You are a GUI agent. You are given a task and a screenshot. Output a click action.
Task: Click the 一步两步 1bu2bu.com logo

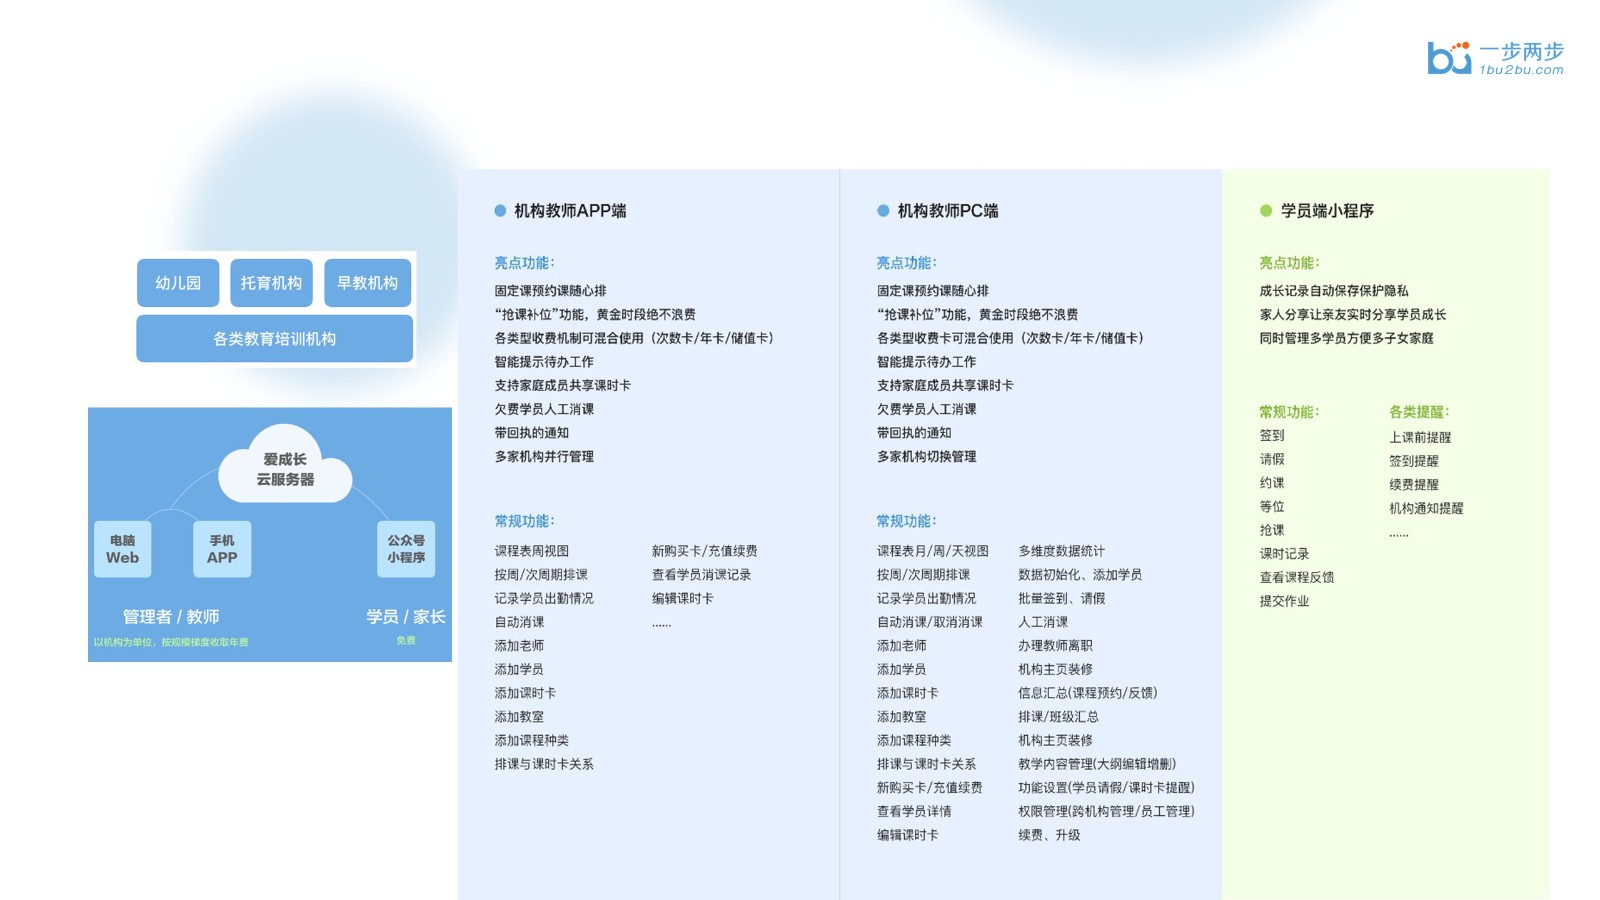point(1495,58)
